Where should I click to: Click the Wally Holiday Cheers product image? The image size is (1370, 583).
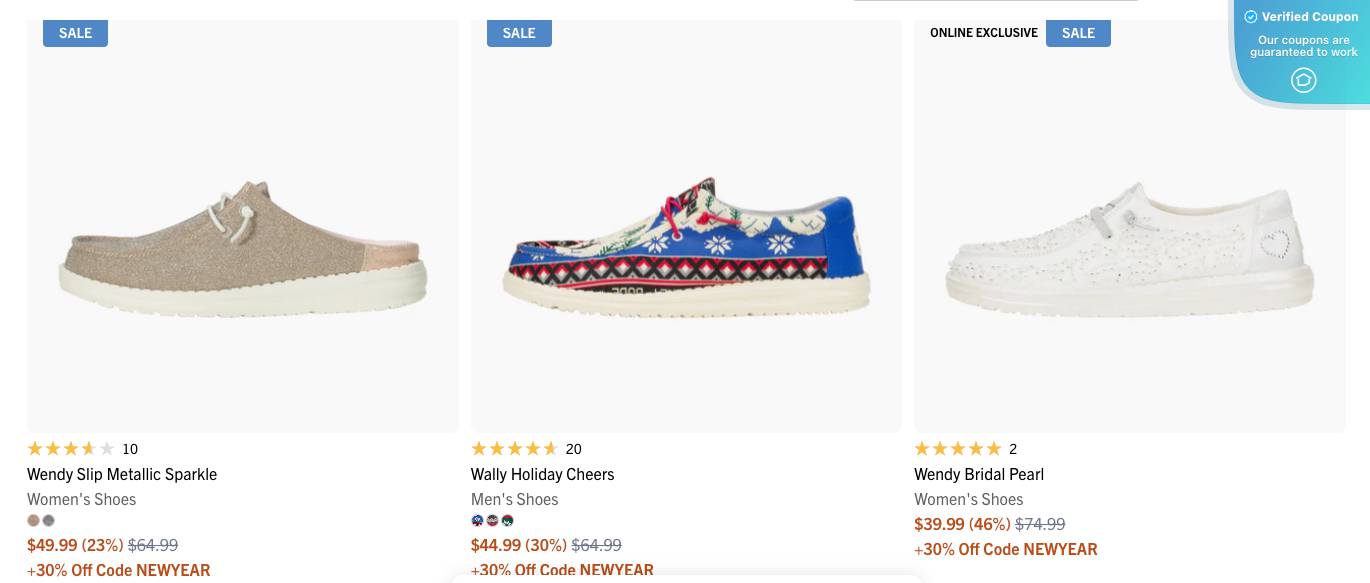click(686, 227)
